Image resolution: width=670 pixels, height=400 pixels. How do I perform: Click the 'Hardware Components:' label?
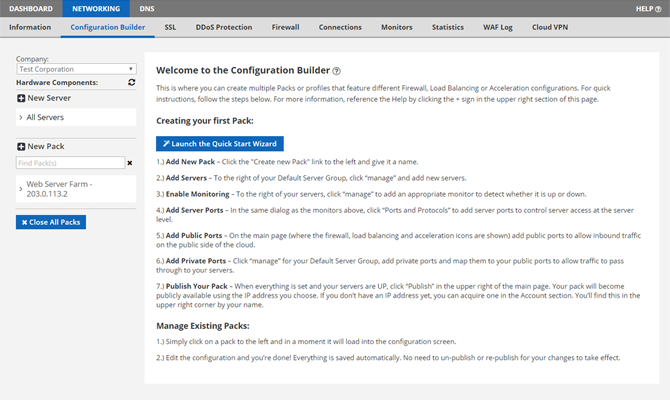point(57,82)
